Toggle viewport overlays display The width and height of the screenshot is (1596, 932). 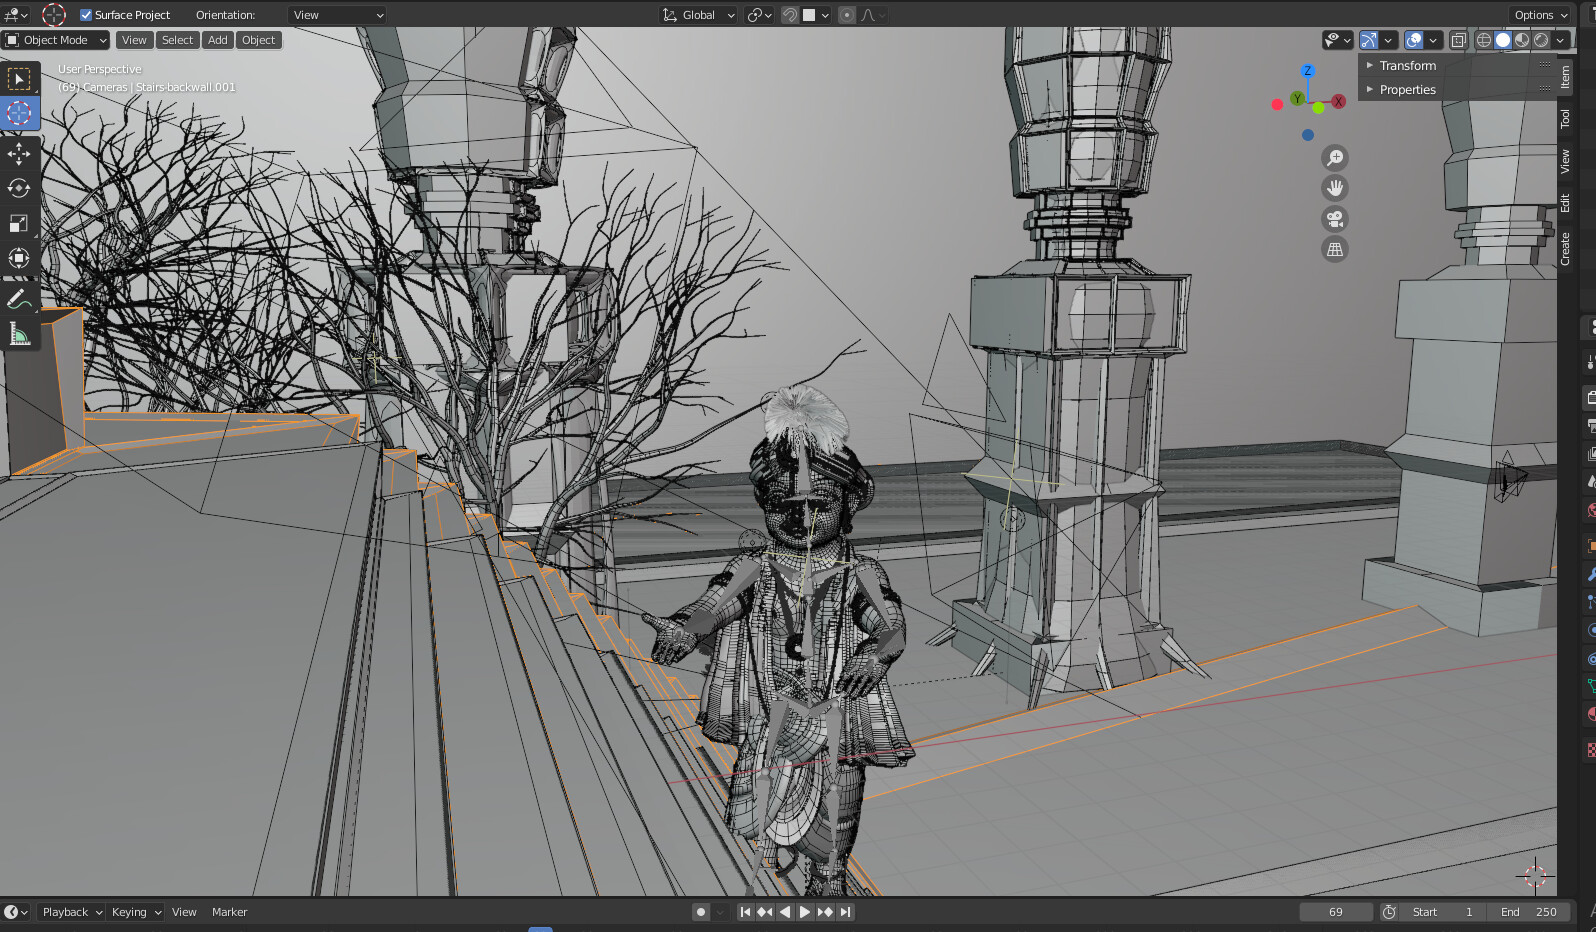1414,40
